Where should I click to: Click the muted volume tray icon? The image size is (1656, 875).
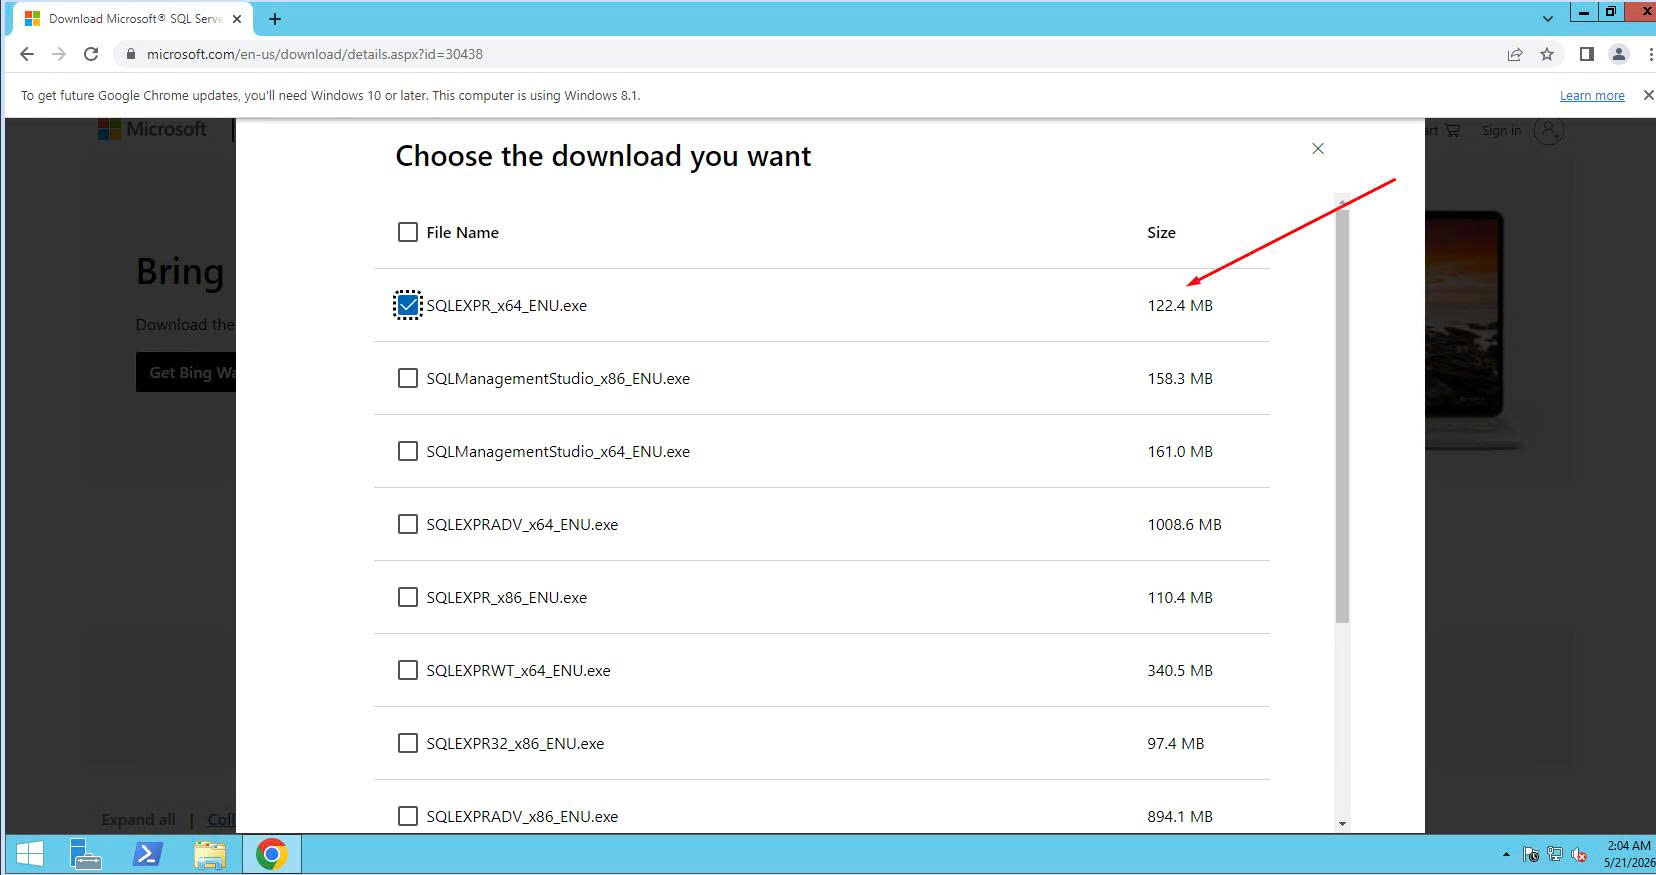coord(1579,854)
